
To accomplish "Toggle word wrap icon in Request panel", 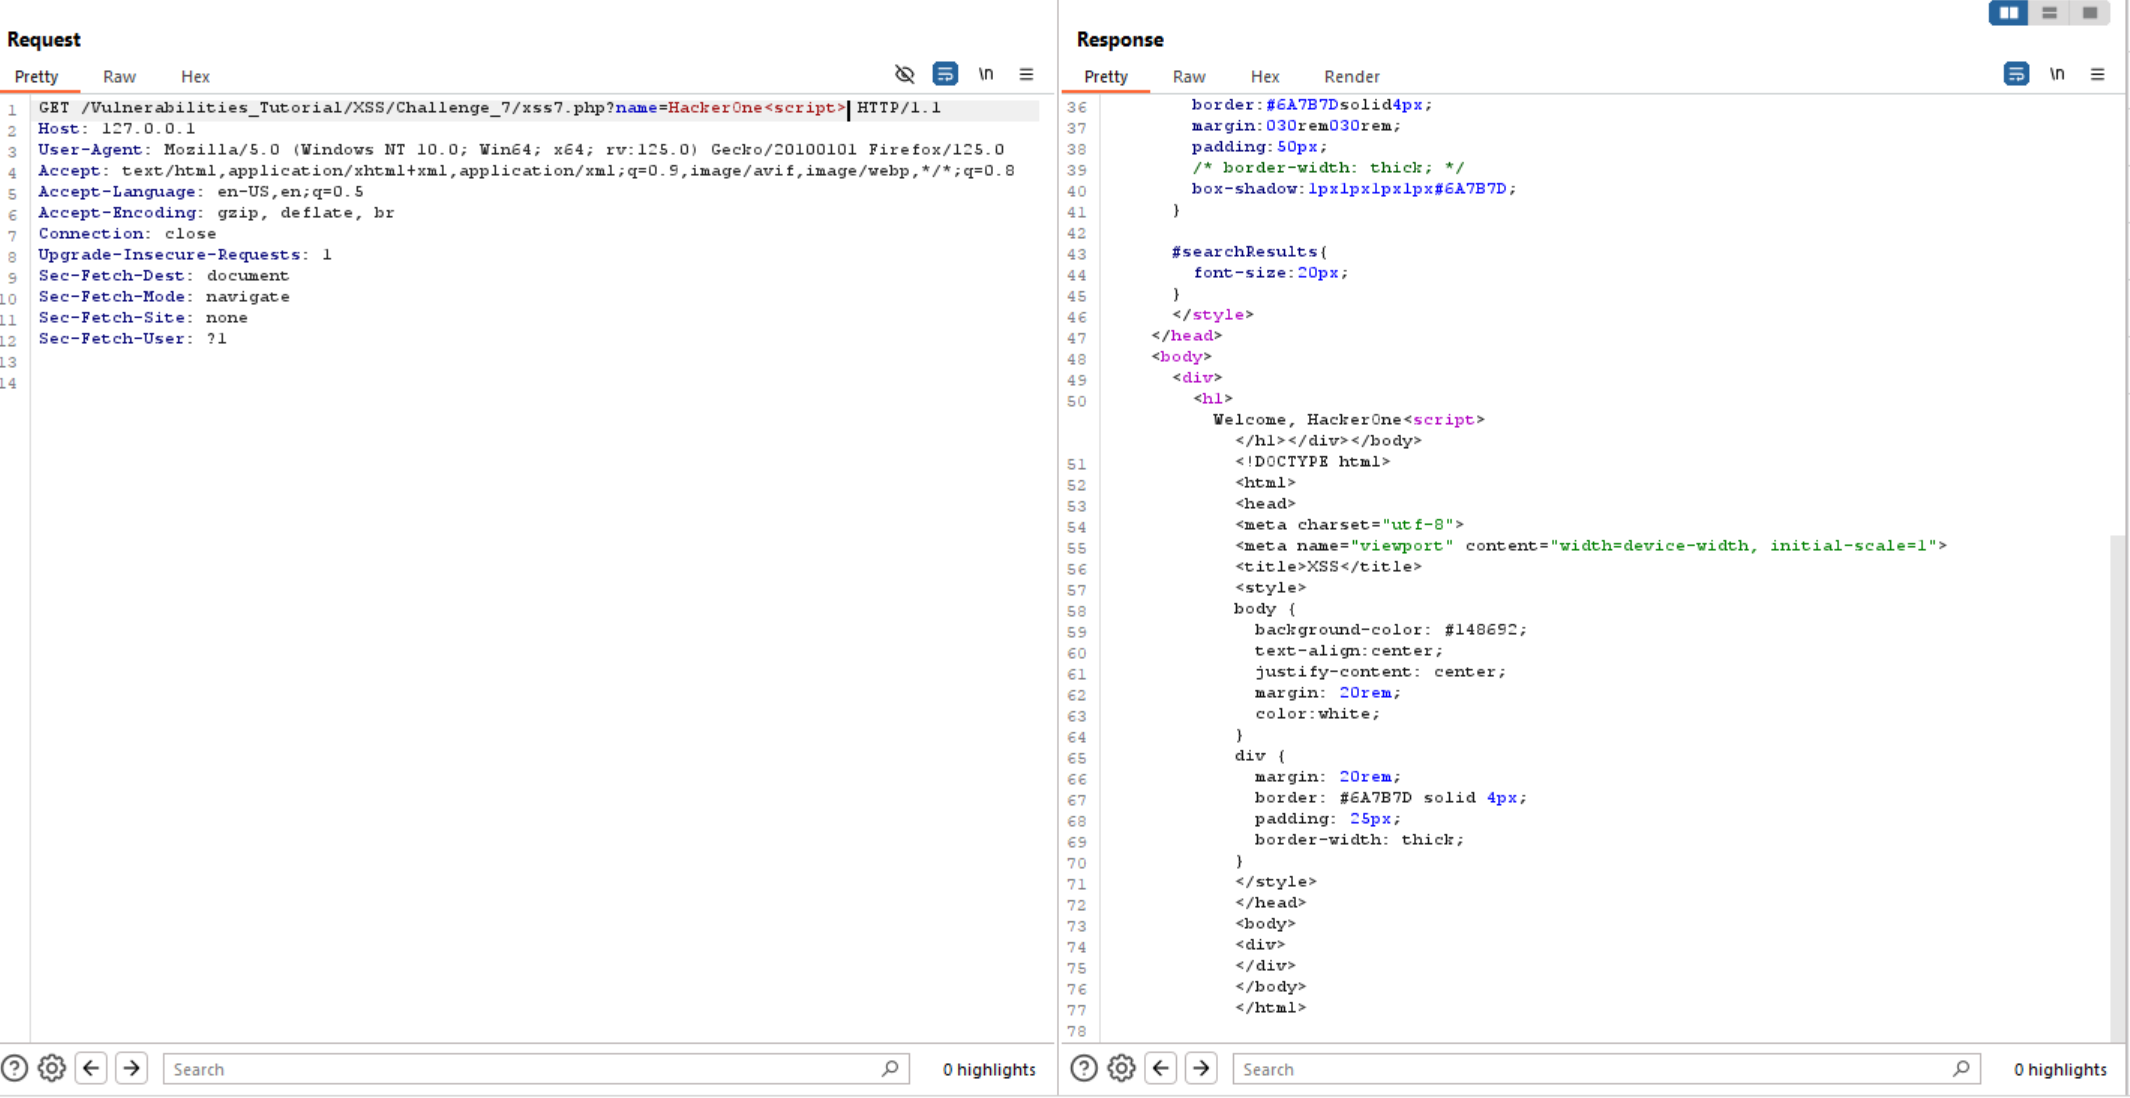I will pos(945,74).
